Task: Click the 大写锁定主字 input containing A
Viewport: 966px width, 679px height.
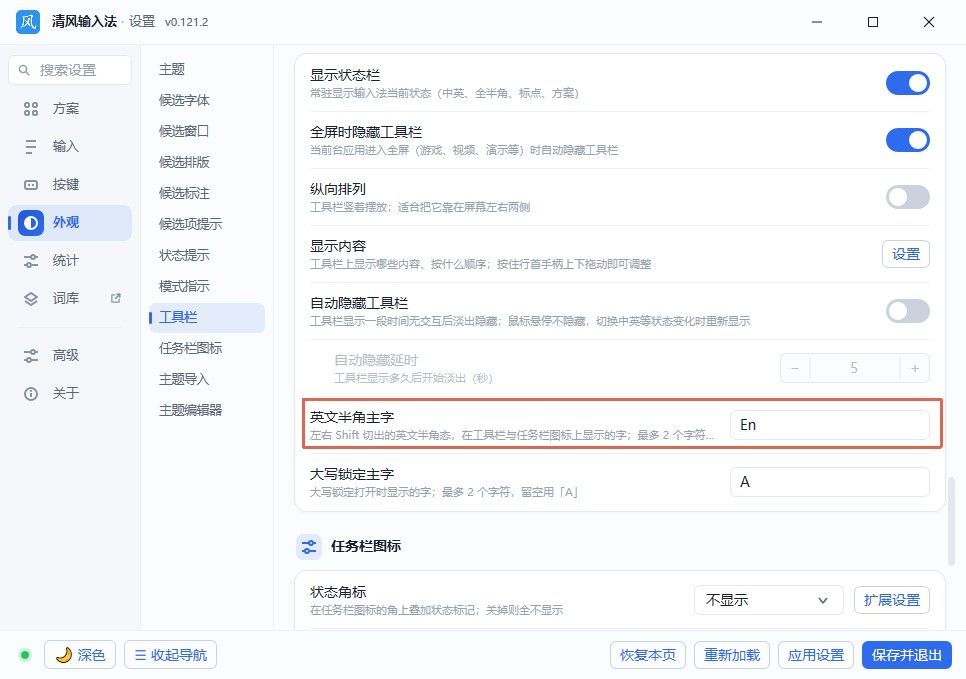Action: coord(830,482)
